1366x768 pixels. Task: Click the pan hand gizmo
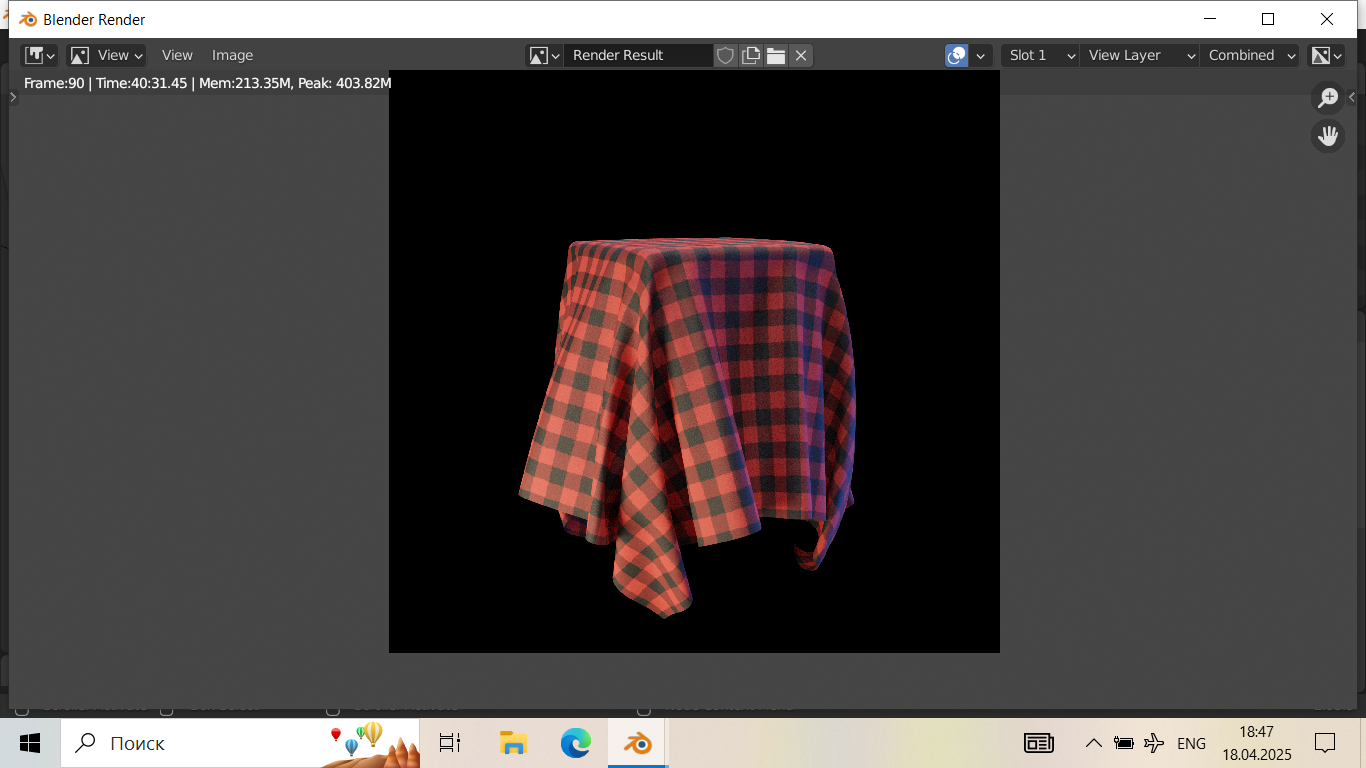[1328, 136]
